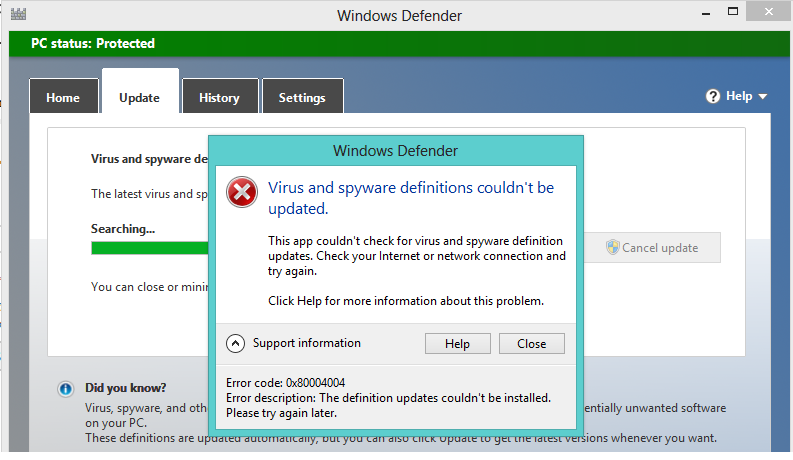Click the dialog's 'Windows Defender' title bar
Image resolution: width=793 pixels, height=460 pixels.
coord(395,151)
